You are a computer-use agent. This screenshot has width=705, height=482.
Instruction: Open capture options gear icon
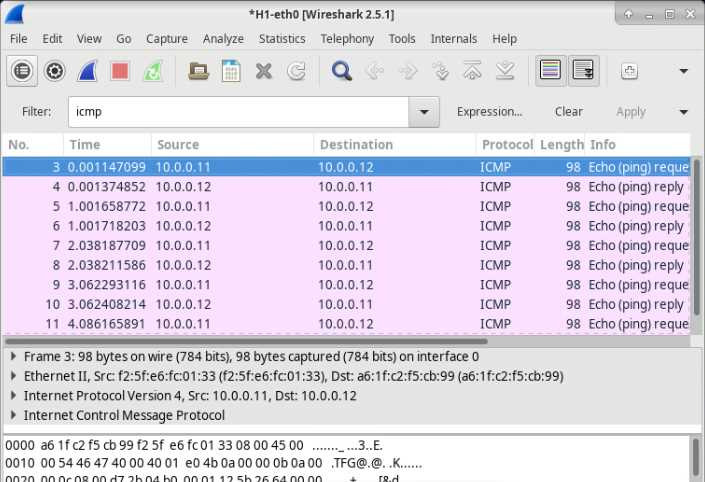[x=55, y=71]
